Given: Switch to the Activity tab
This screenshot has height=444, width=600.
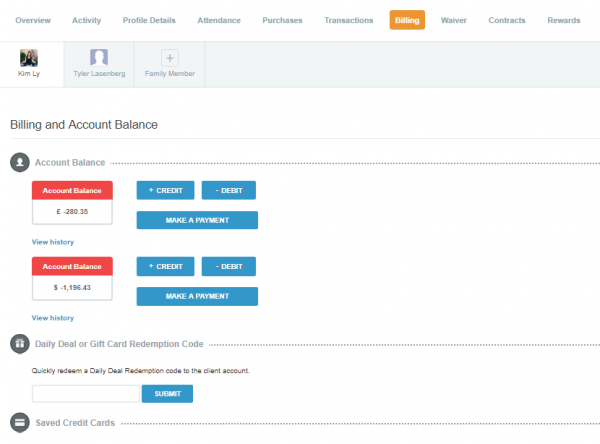Looking at the screenshot, I should 86,20.
